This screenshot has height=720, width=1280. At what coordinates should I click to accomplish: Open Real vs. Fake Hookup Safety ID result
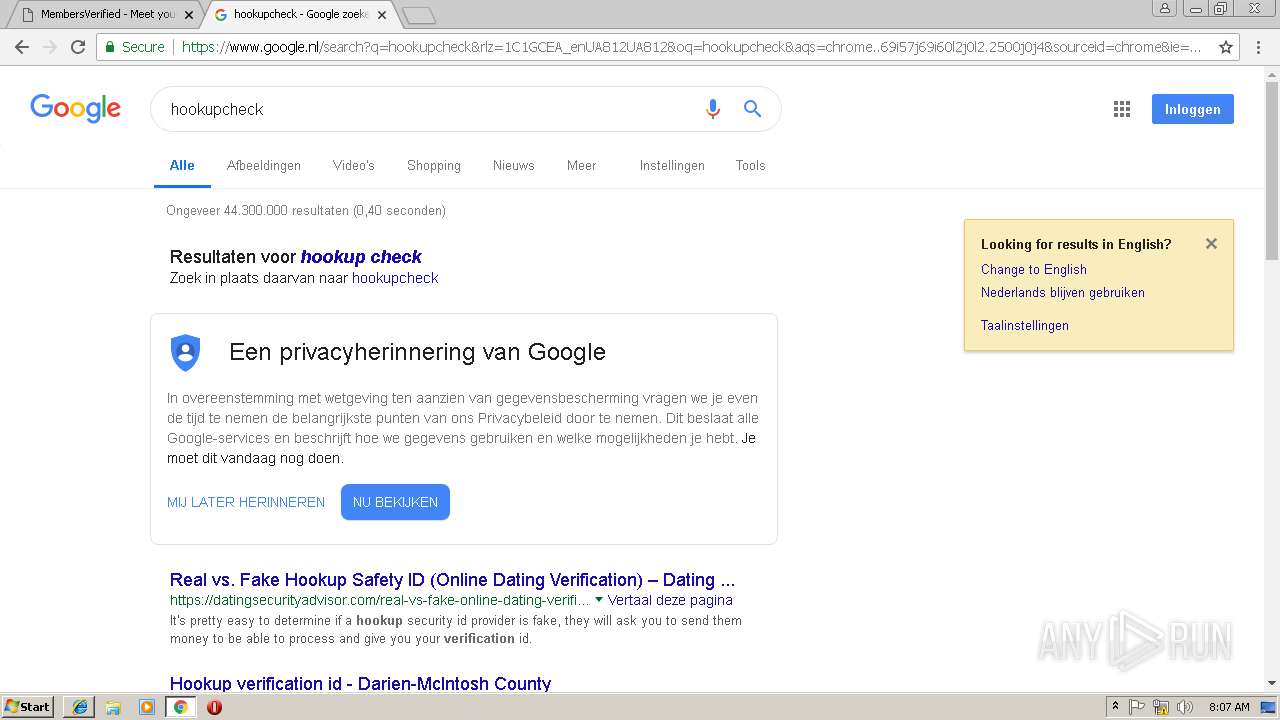pyautogui.click(x=452, y=580)
